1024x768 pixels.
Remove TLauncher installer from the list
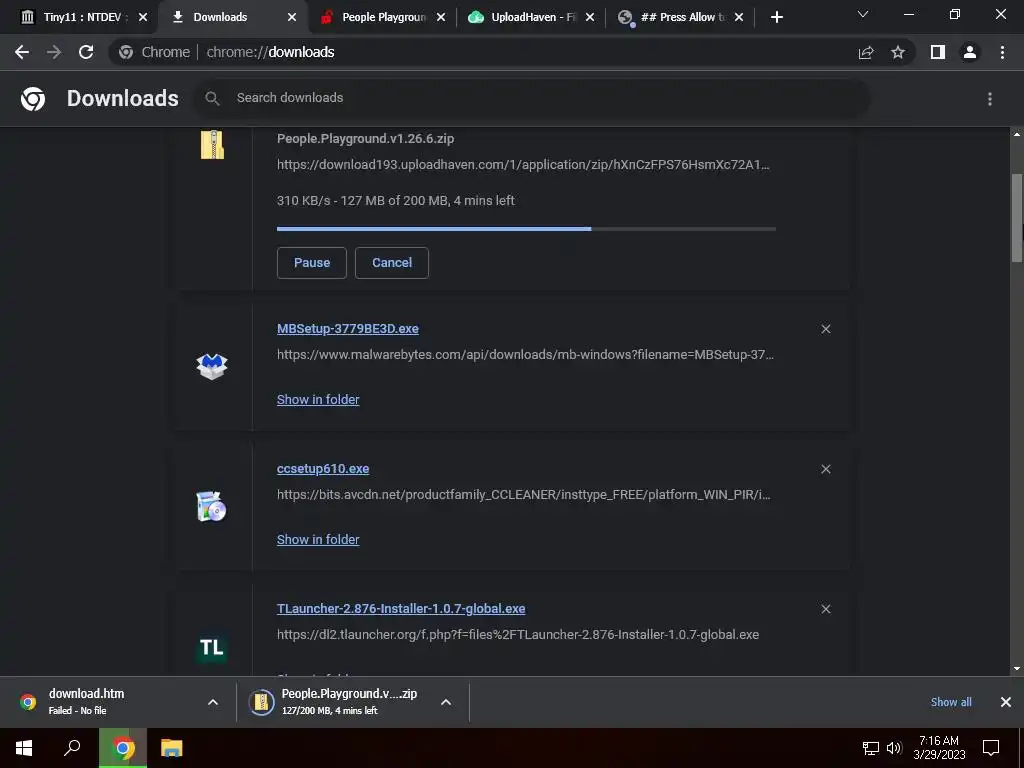tap(825, 609)
